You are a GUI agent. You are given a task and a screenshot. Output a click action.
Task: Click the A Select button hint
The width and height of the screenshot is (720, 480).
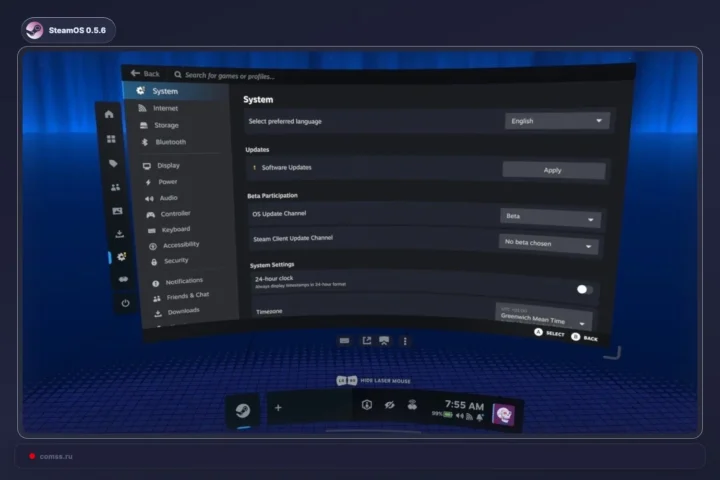point(550,333)
